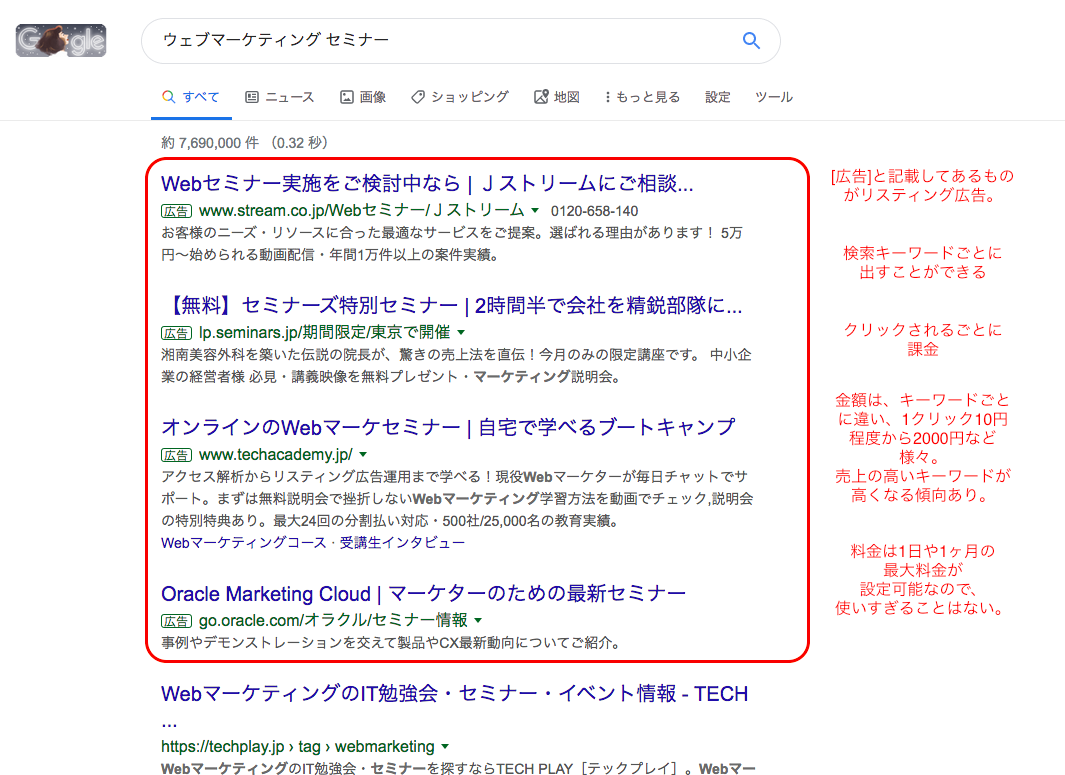
Task: Click the Google doodle logo
Action: click(61, 40)
